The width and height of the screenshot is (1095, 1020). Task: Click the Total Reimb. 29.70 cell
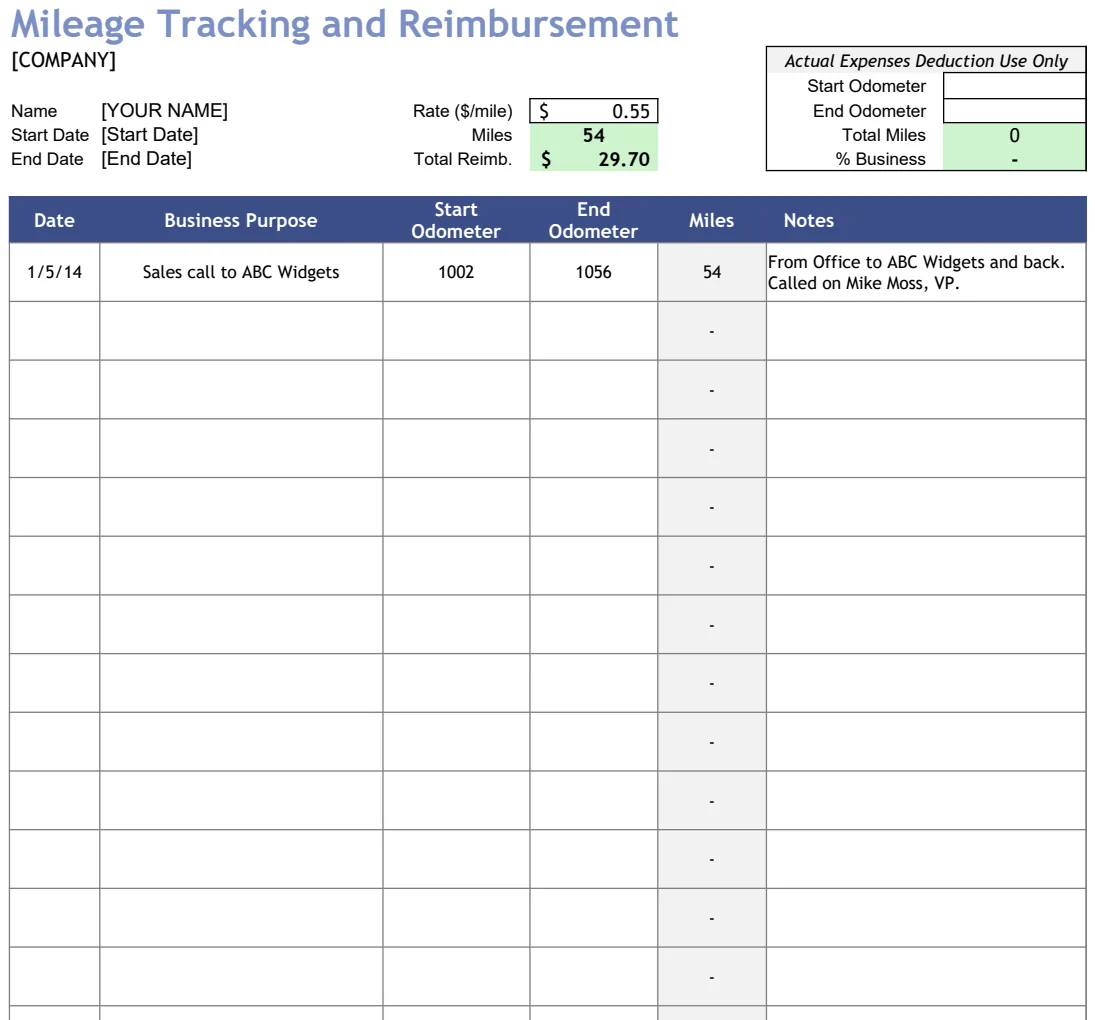(x=594, y=159)
